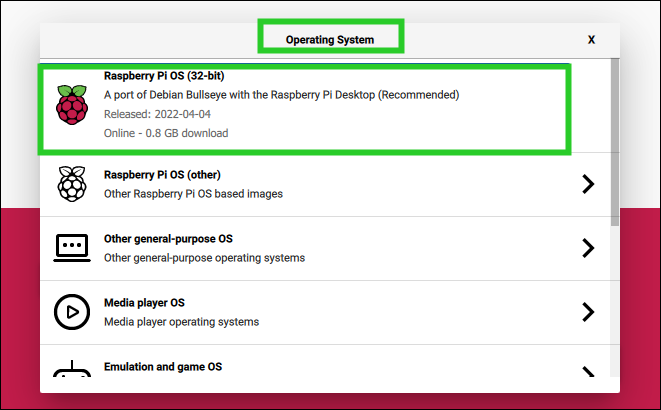
Task: Close the Operating System dialog with X
Action: point(591,40)
